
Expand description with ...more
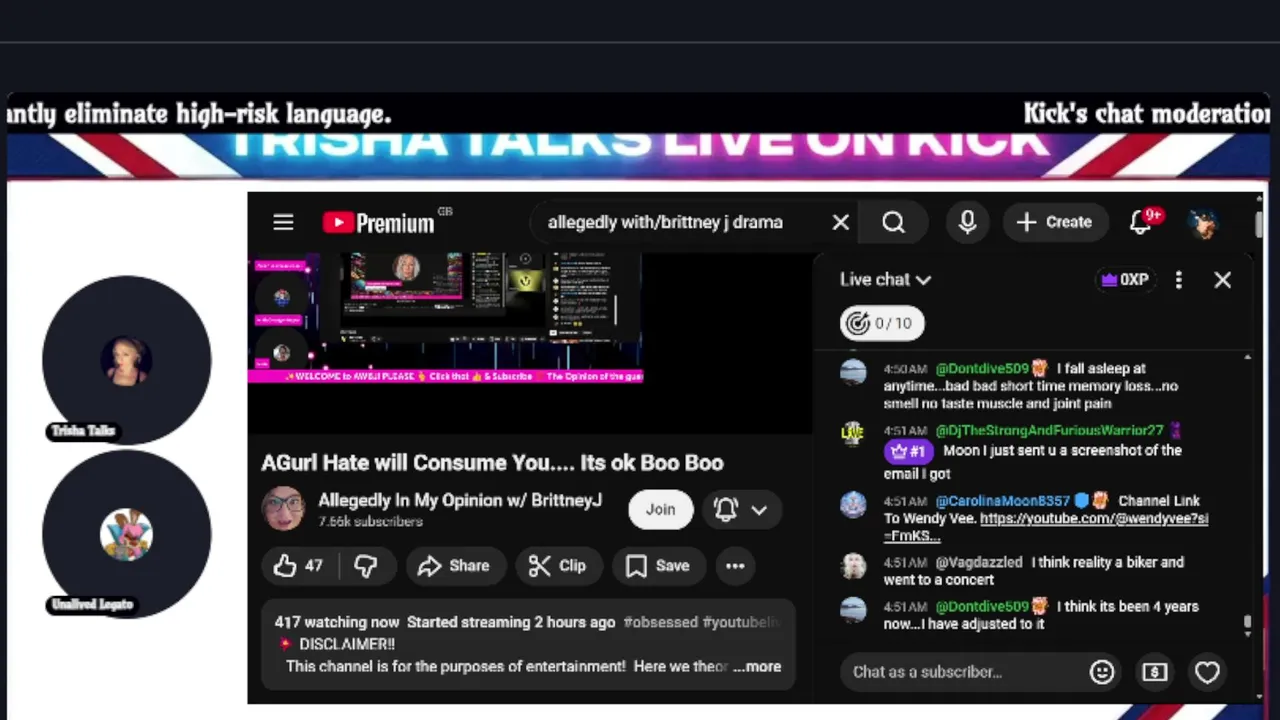tap(757, 667)
